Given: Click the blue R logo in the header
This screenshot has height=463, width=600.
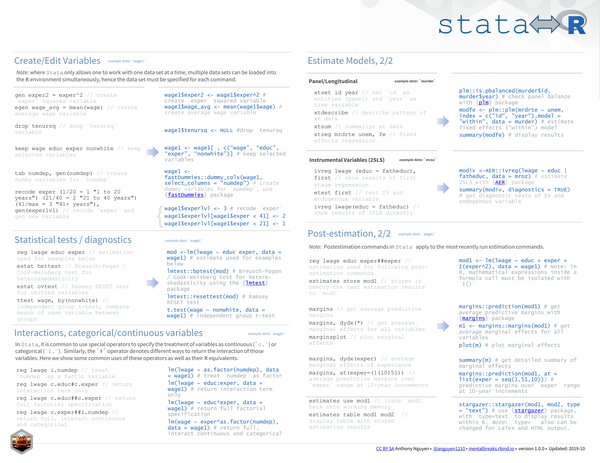Looking at the screenshot, I should (576, 26).
